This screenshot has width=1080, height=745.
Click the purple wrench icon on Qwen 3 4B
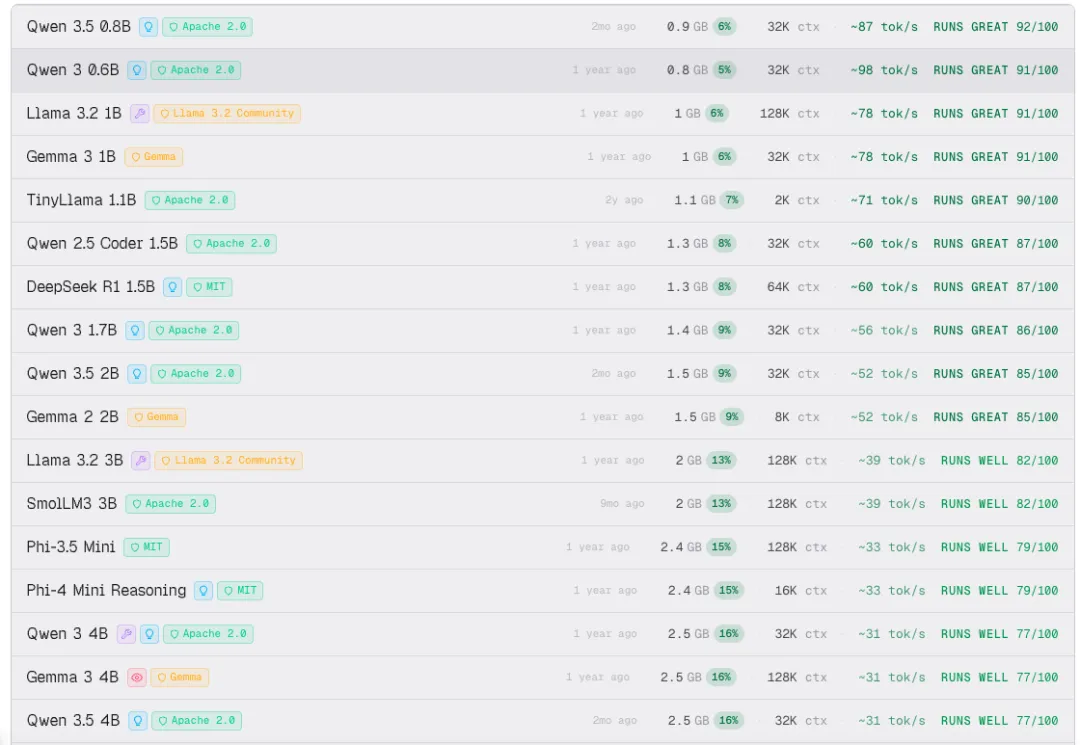pos(126,634)
